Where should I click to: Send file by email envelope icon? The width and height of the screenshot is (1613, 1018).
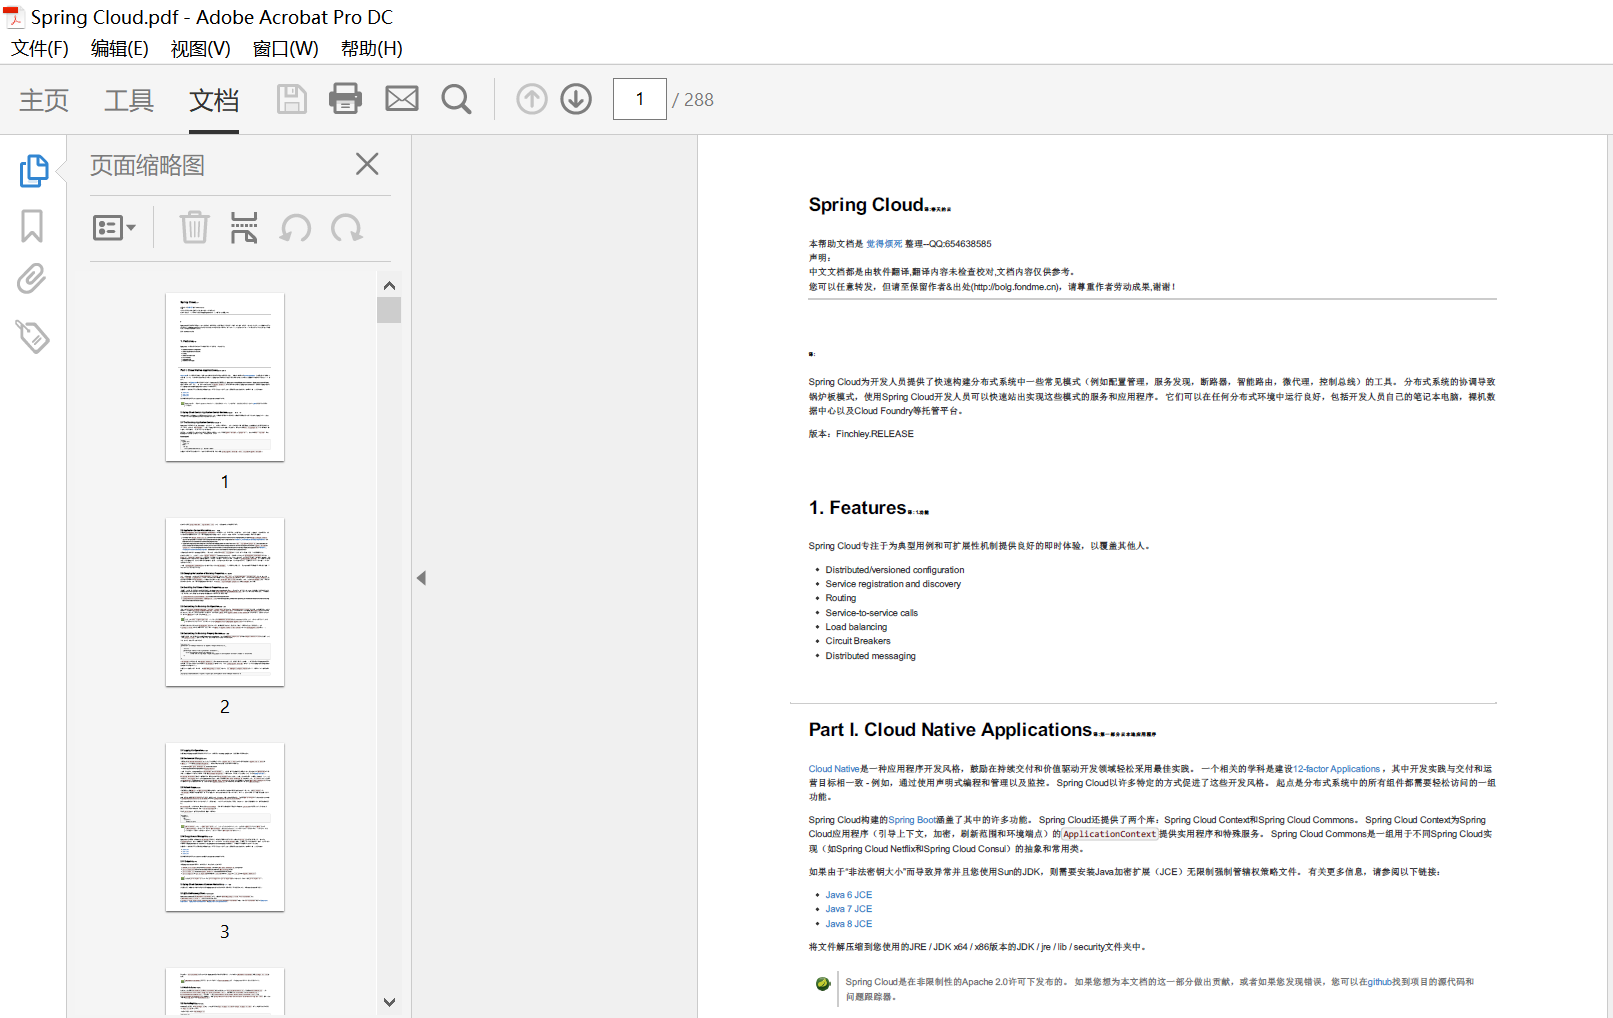(x=402, y=99)
